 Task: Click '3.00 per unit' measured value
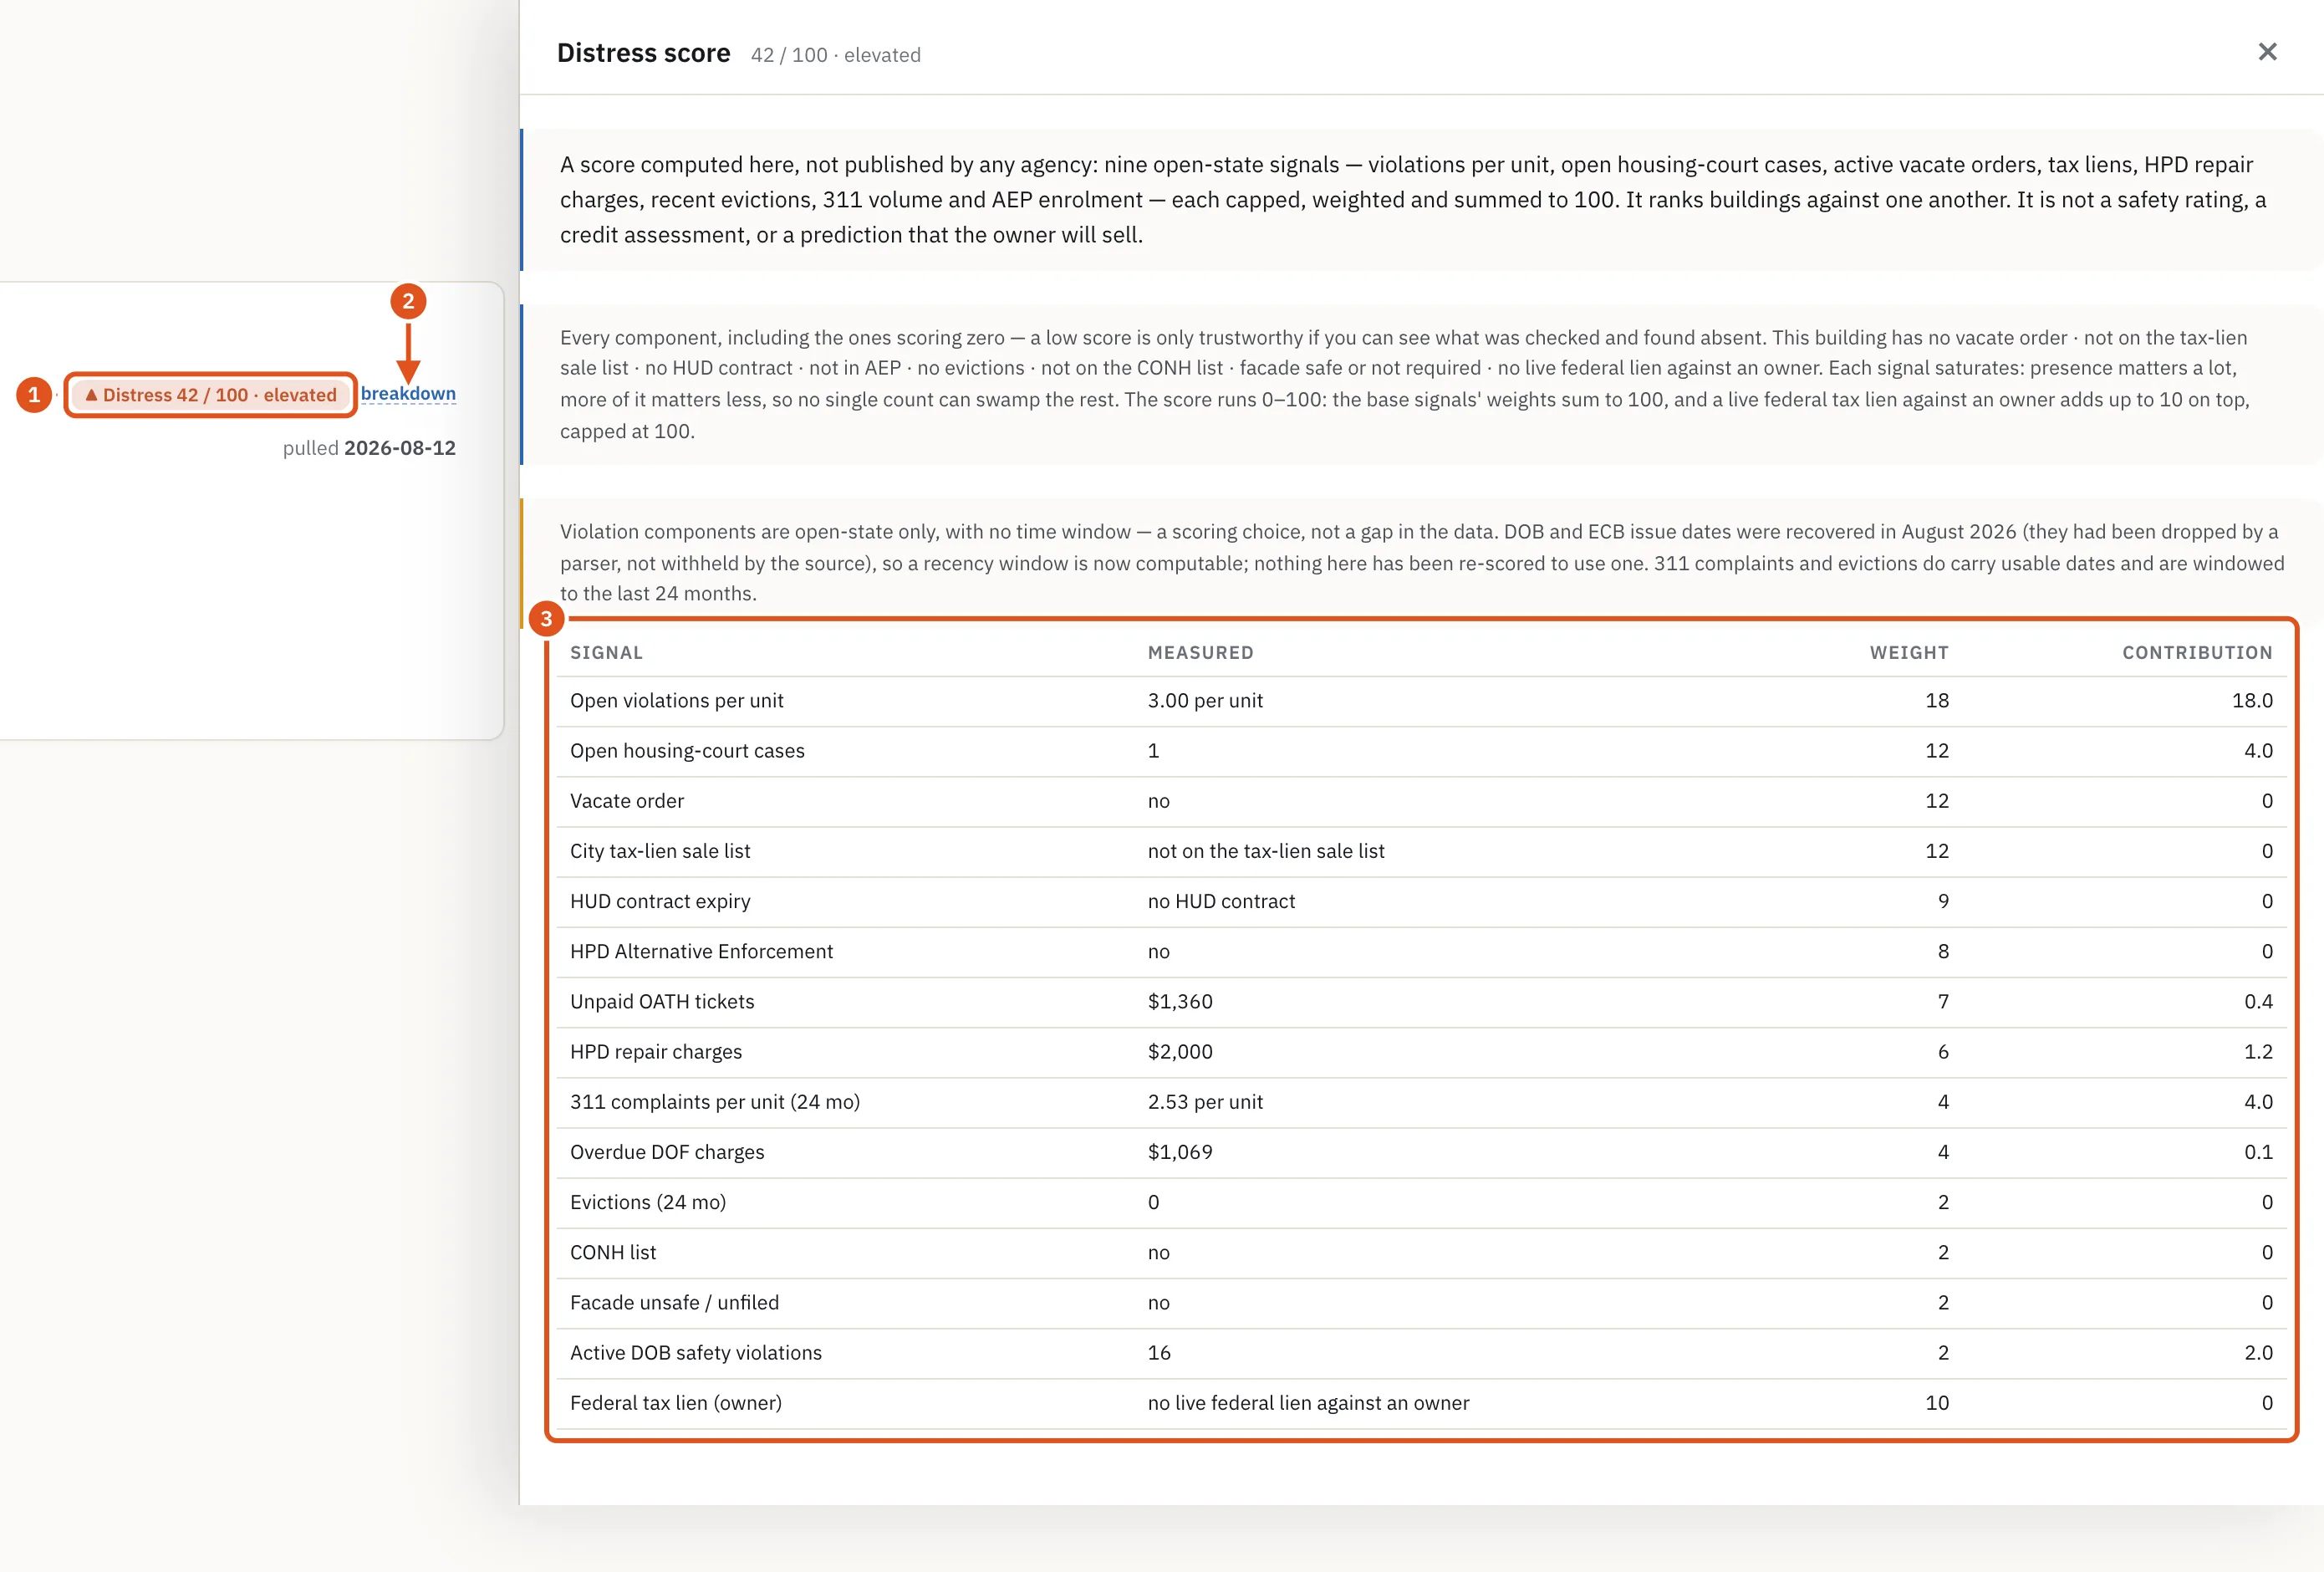1205,701
